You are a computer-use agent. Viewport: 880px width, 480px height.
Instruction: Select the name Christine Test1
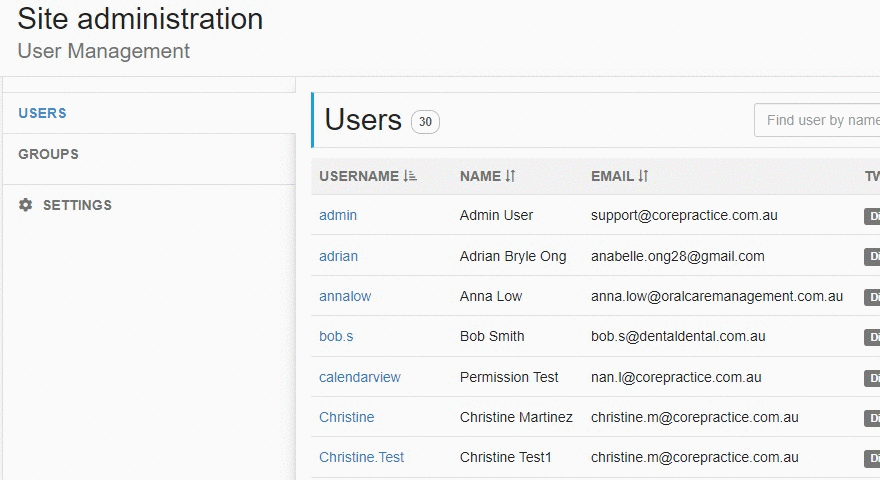[506, 457]
